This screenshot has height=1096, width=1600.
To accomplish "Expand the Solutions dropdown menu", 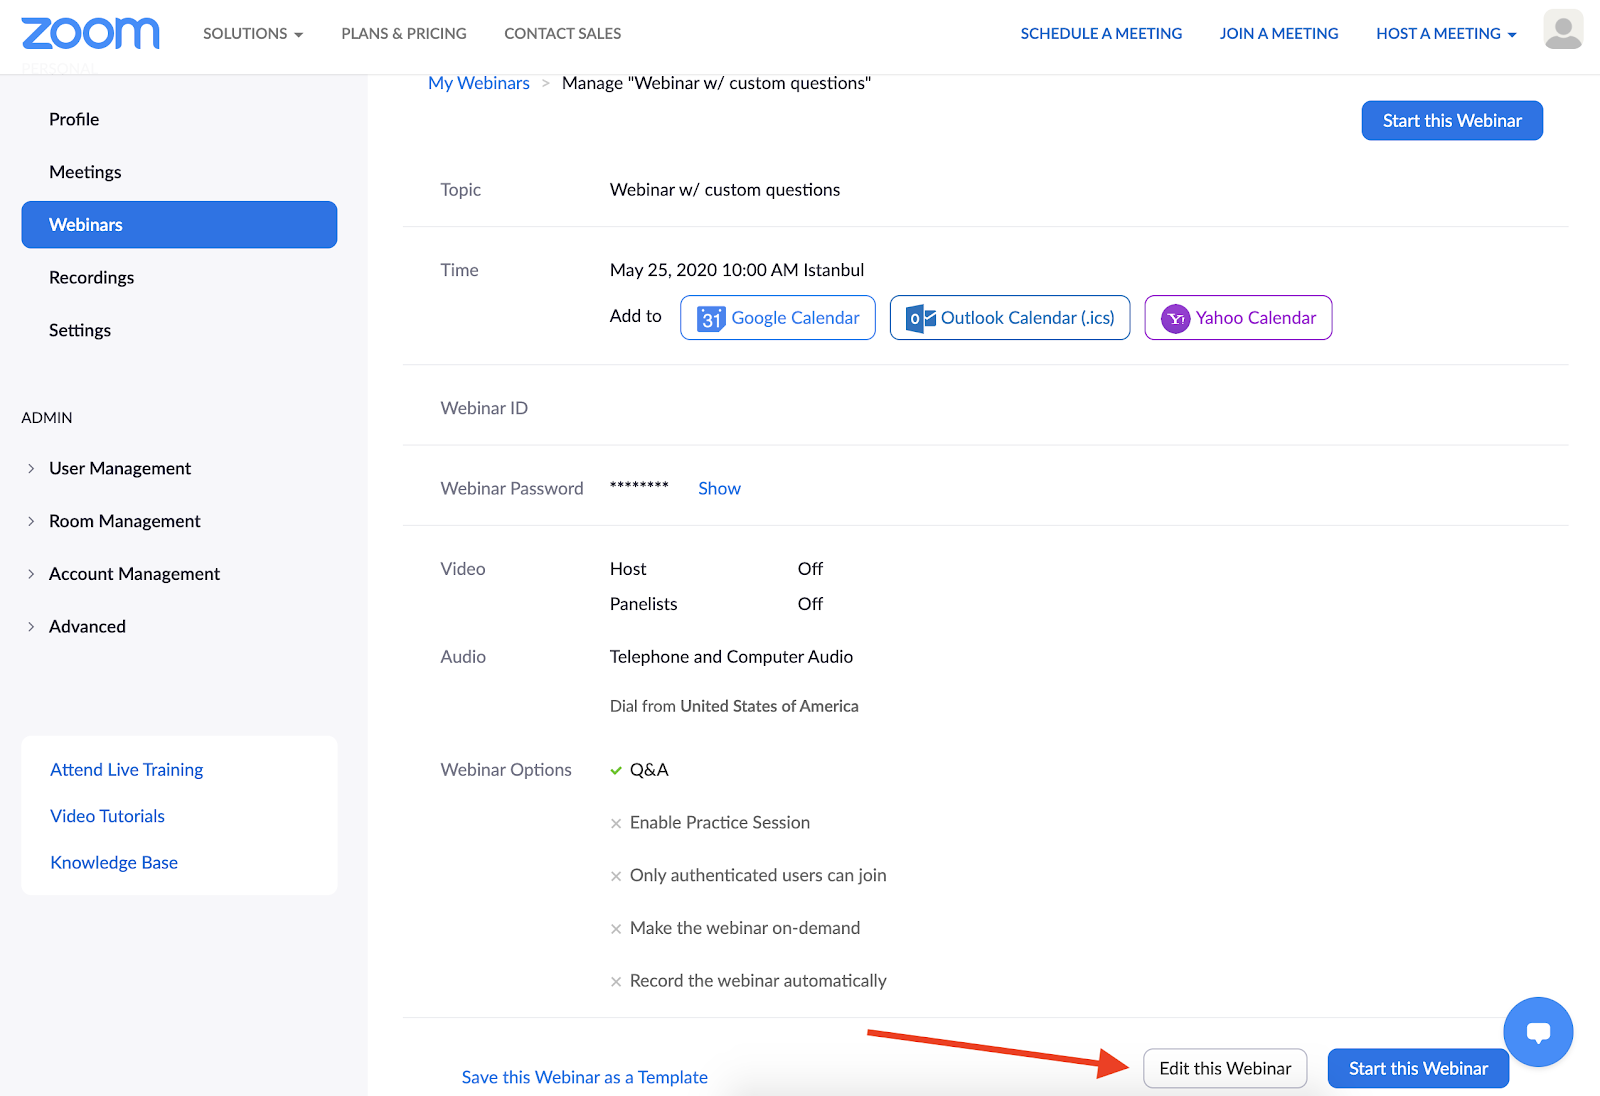I will coord(252,33).
